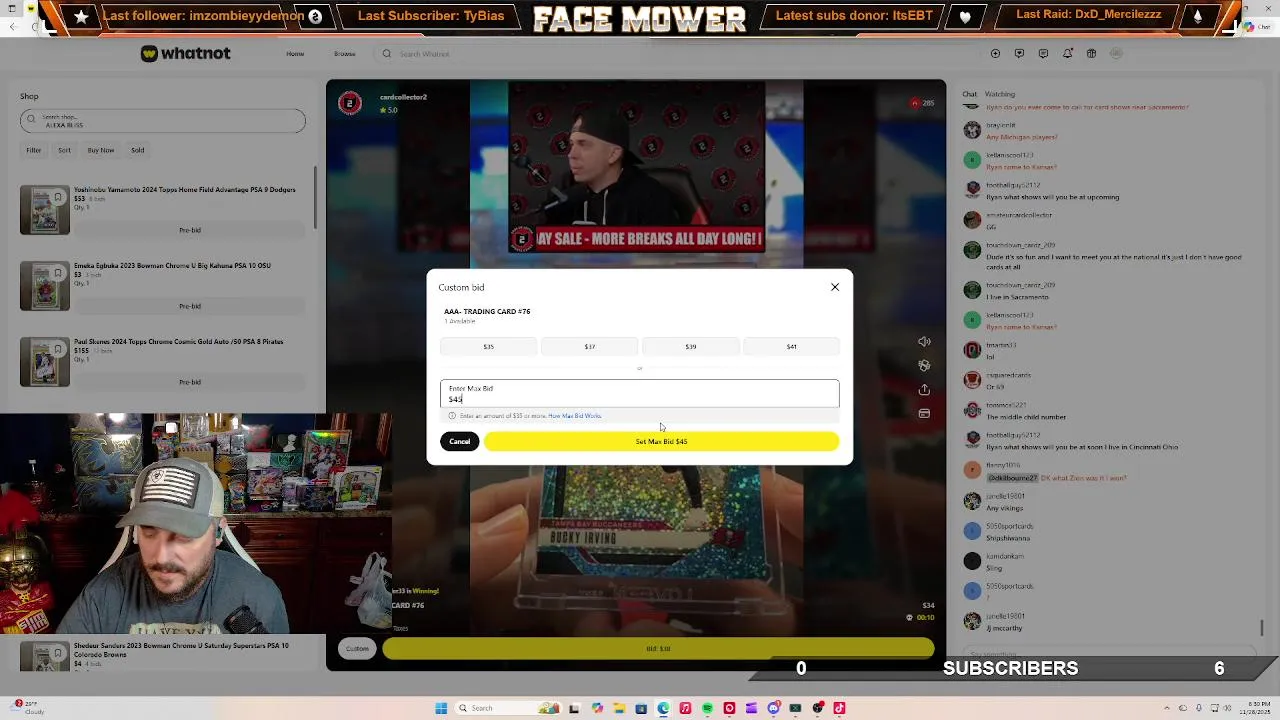Select the Sold shop filter
The height and width of the screenshot is (720, 1280).
click(x=138, y=150)
